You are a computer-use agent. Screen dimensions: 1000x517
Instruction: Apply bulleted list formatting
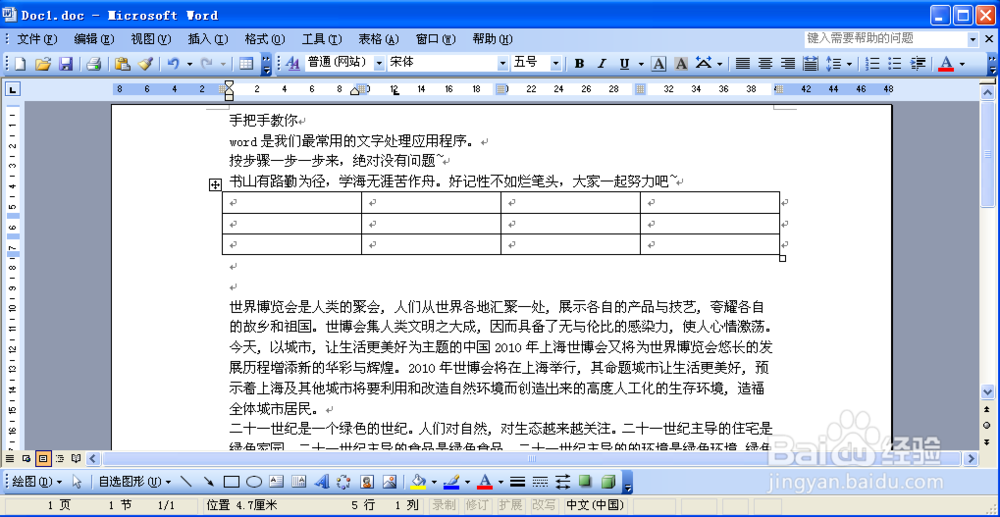click(896, 64)
